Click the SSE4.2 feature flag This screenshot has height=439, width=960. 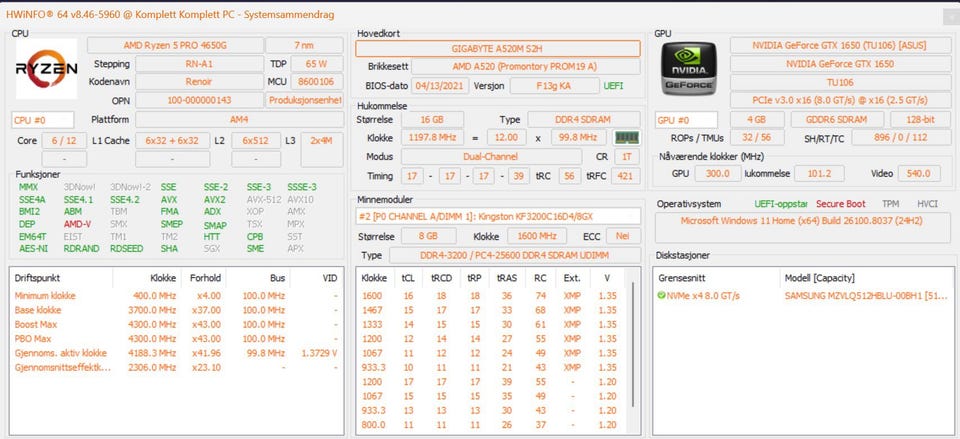[x=125, y=199]
